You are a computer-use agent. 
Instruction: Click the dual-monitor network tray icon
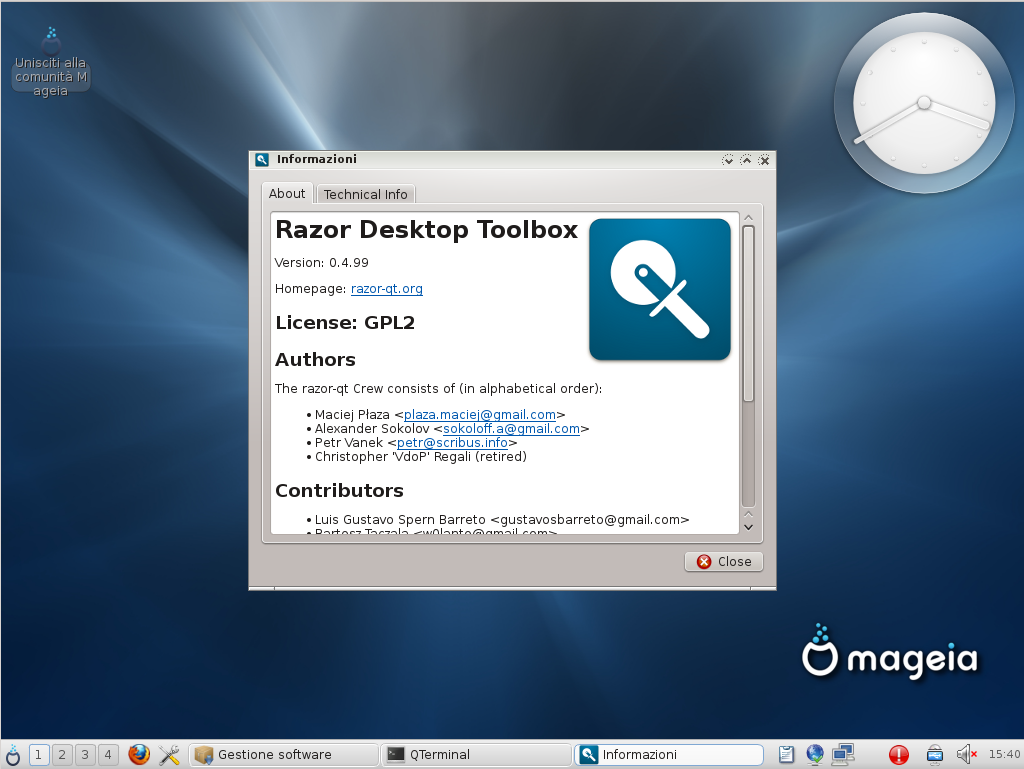(x=843, y=755)
